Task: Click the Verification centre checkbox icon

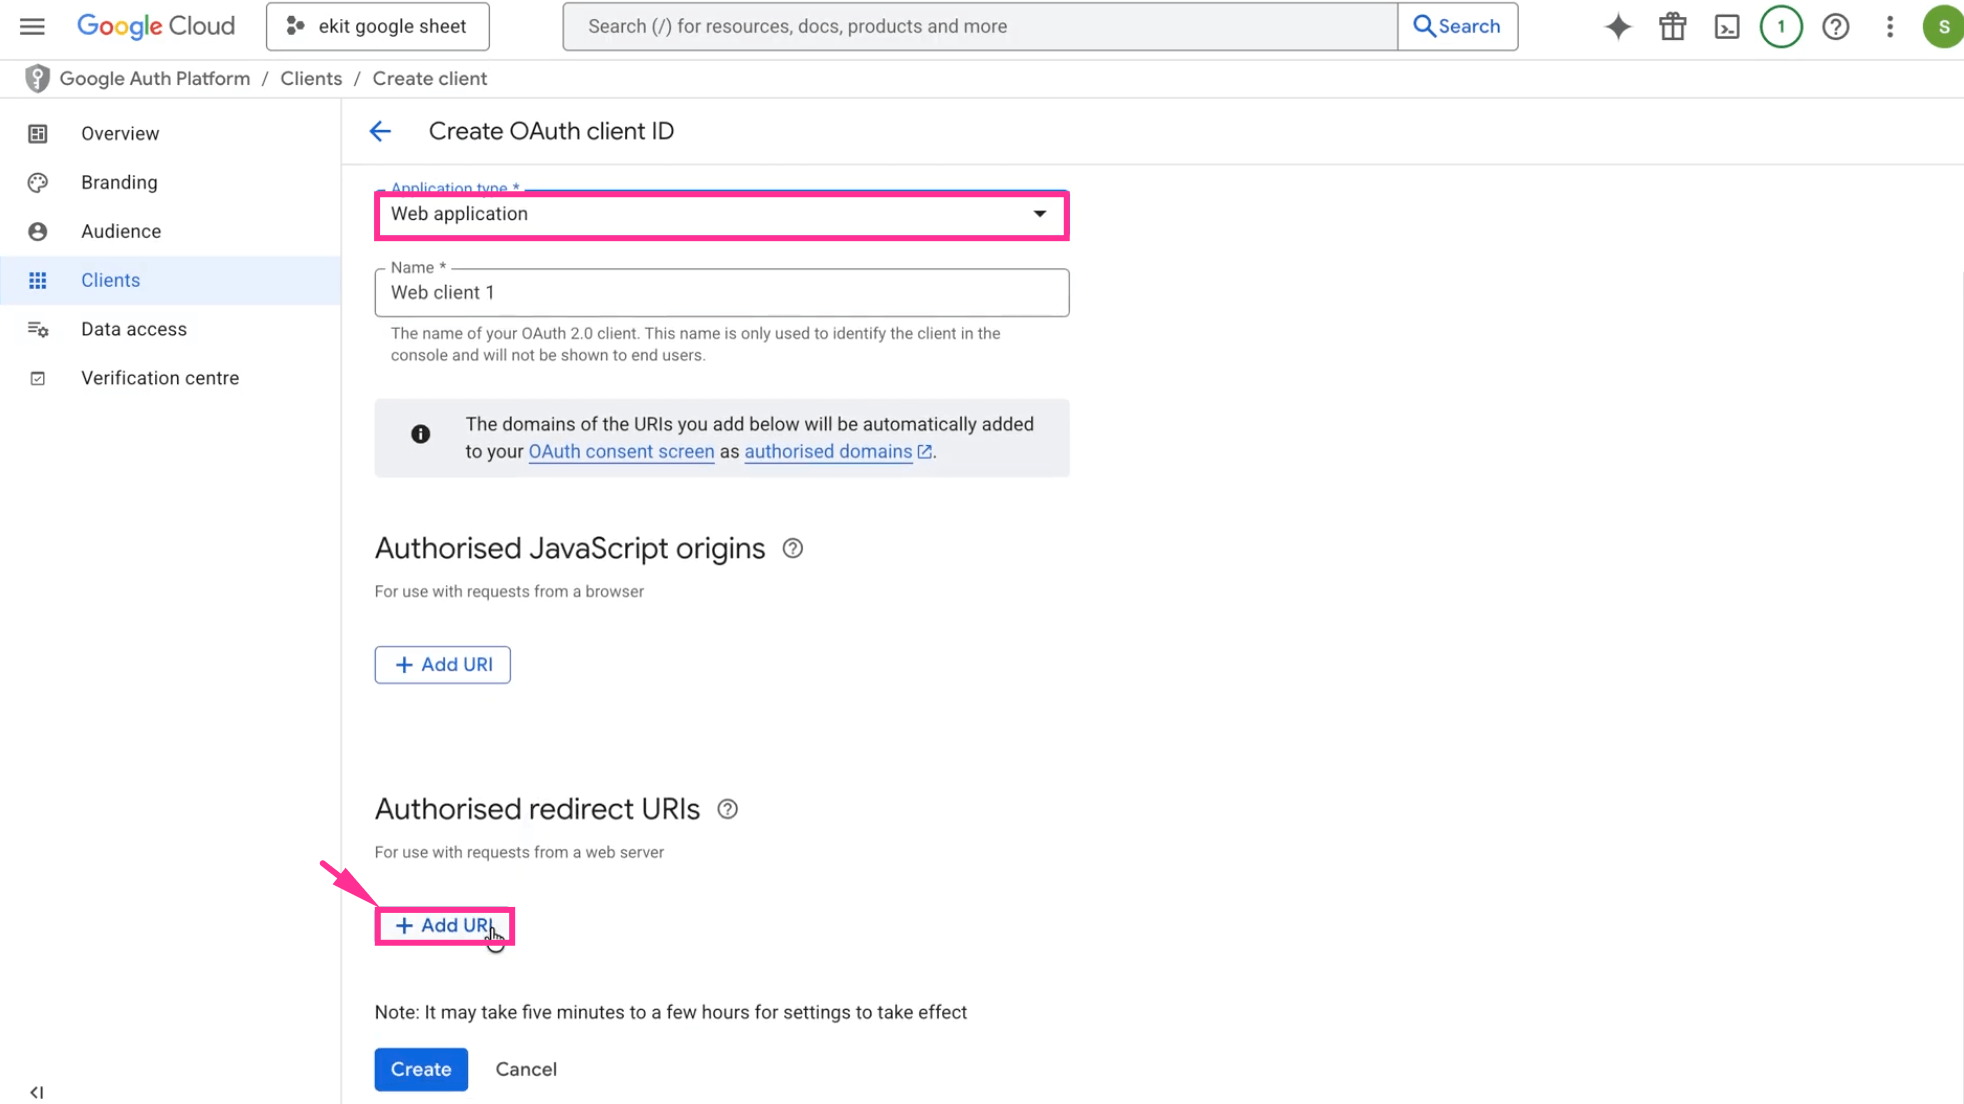Action: 38,379
